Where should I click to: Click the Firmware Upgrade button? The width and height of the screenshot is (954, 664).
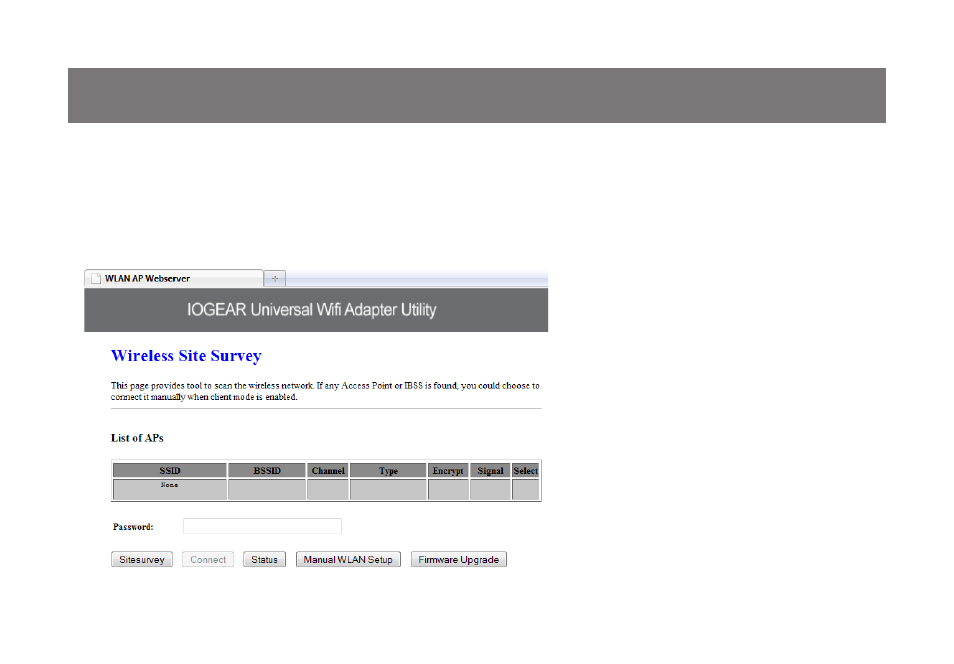coord(459,559)
